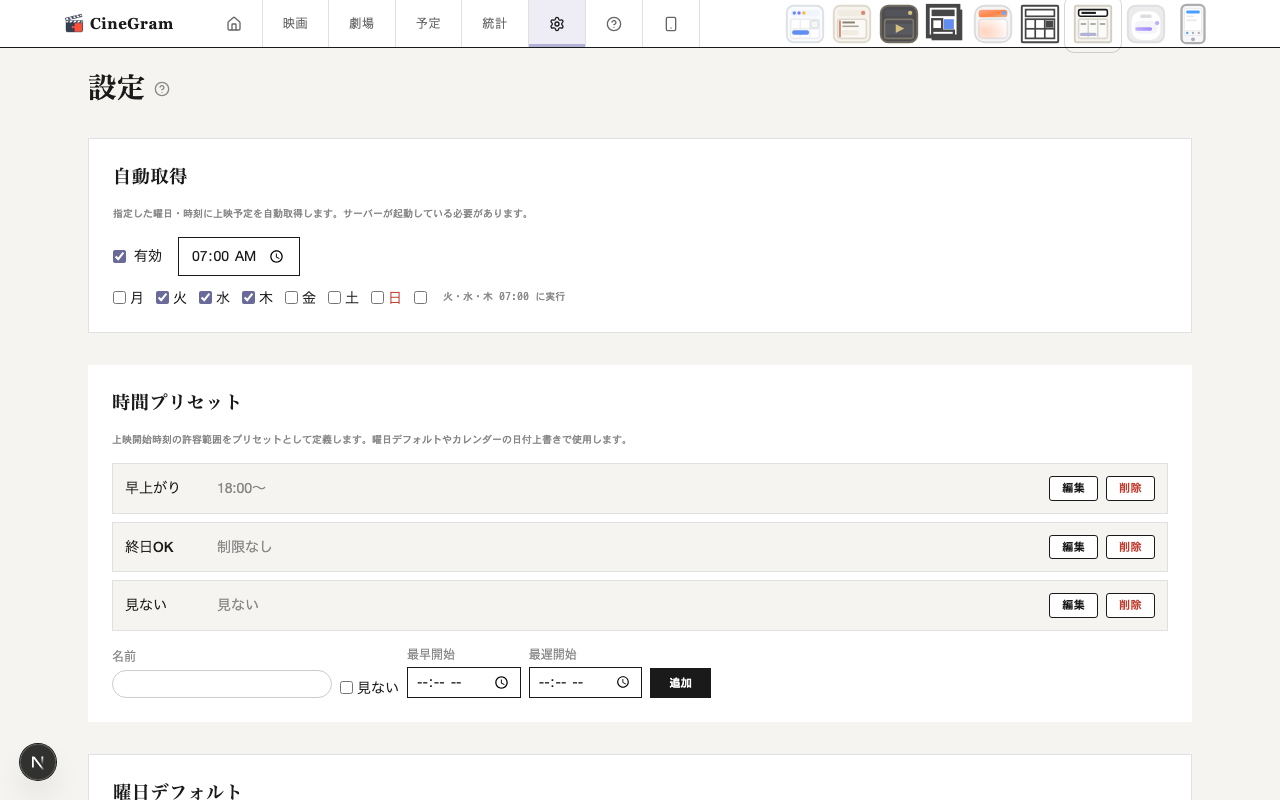
Task: Go to the home page icon
Action: point(234,23)
